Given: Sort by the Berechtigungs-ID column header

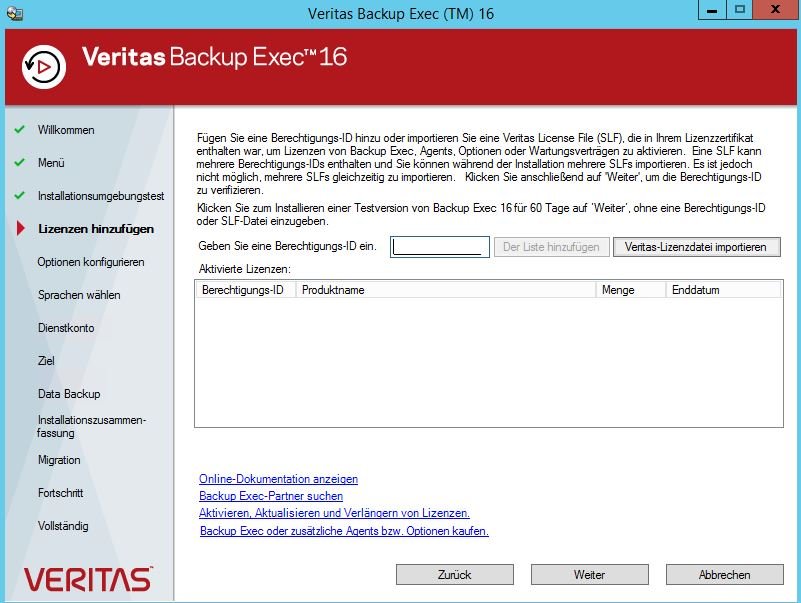Looking at the screenshot, I should tap(246, 290).
